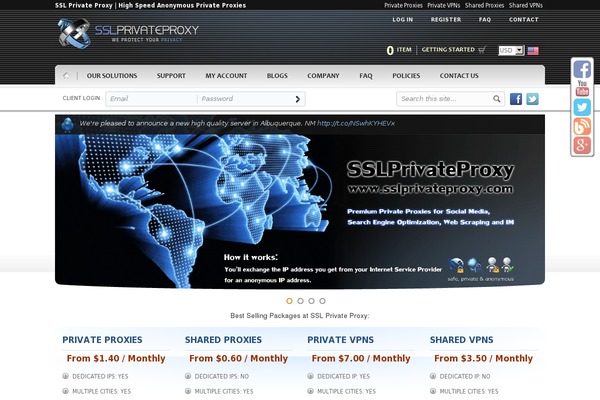Image resolution: width=600 pixels, height=400 pixels.
Task: Click the SSLPrivateProxy logo
Action: click(128, 33)
